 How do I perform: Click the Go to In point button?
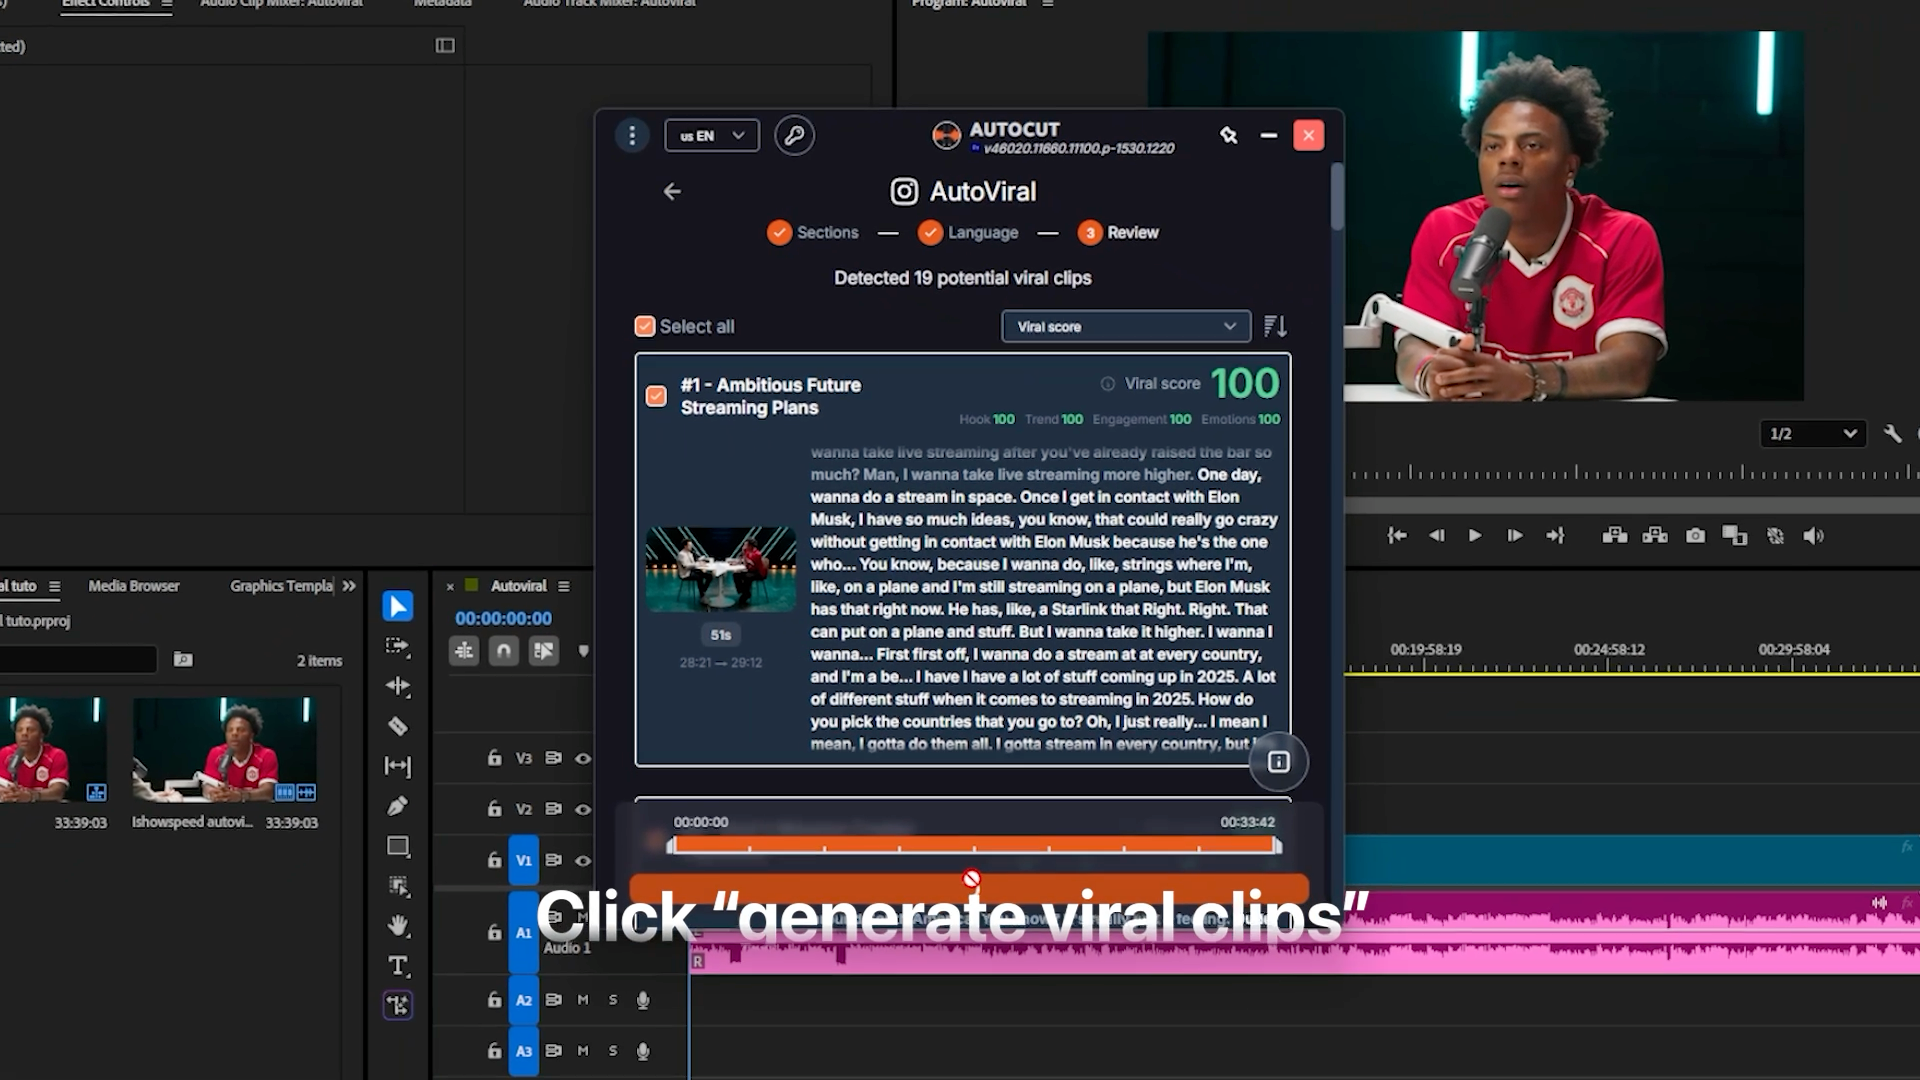pos(1397,536)
